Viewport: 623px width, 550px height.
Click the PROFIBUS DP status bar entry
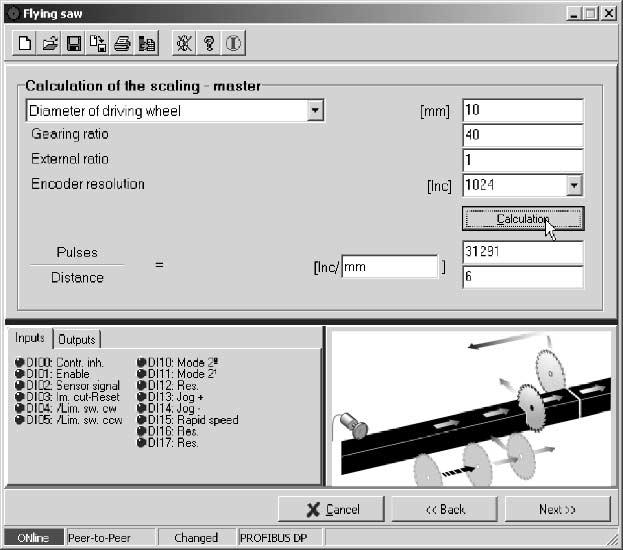280,538
